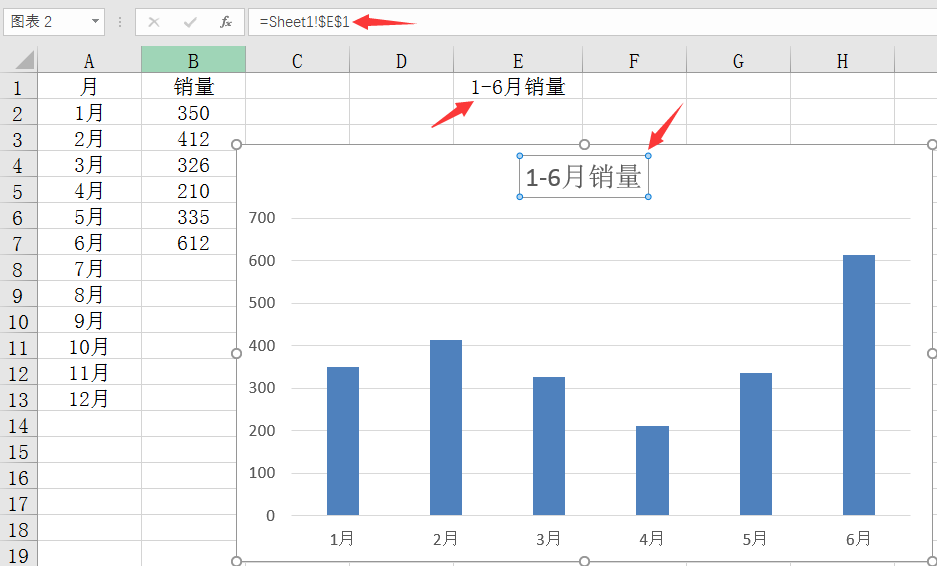
Task: Click title box's bottom-left blue handle
Action: [519, 197]
